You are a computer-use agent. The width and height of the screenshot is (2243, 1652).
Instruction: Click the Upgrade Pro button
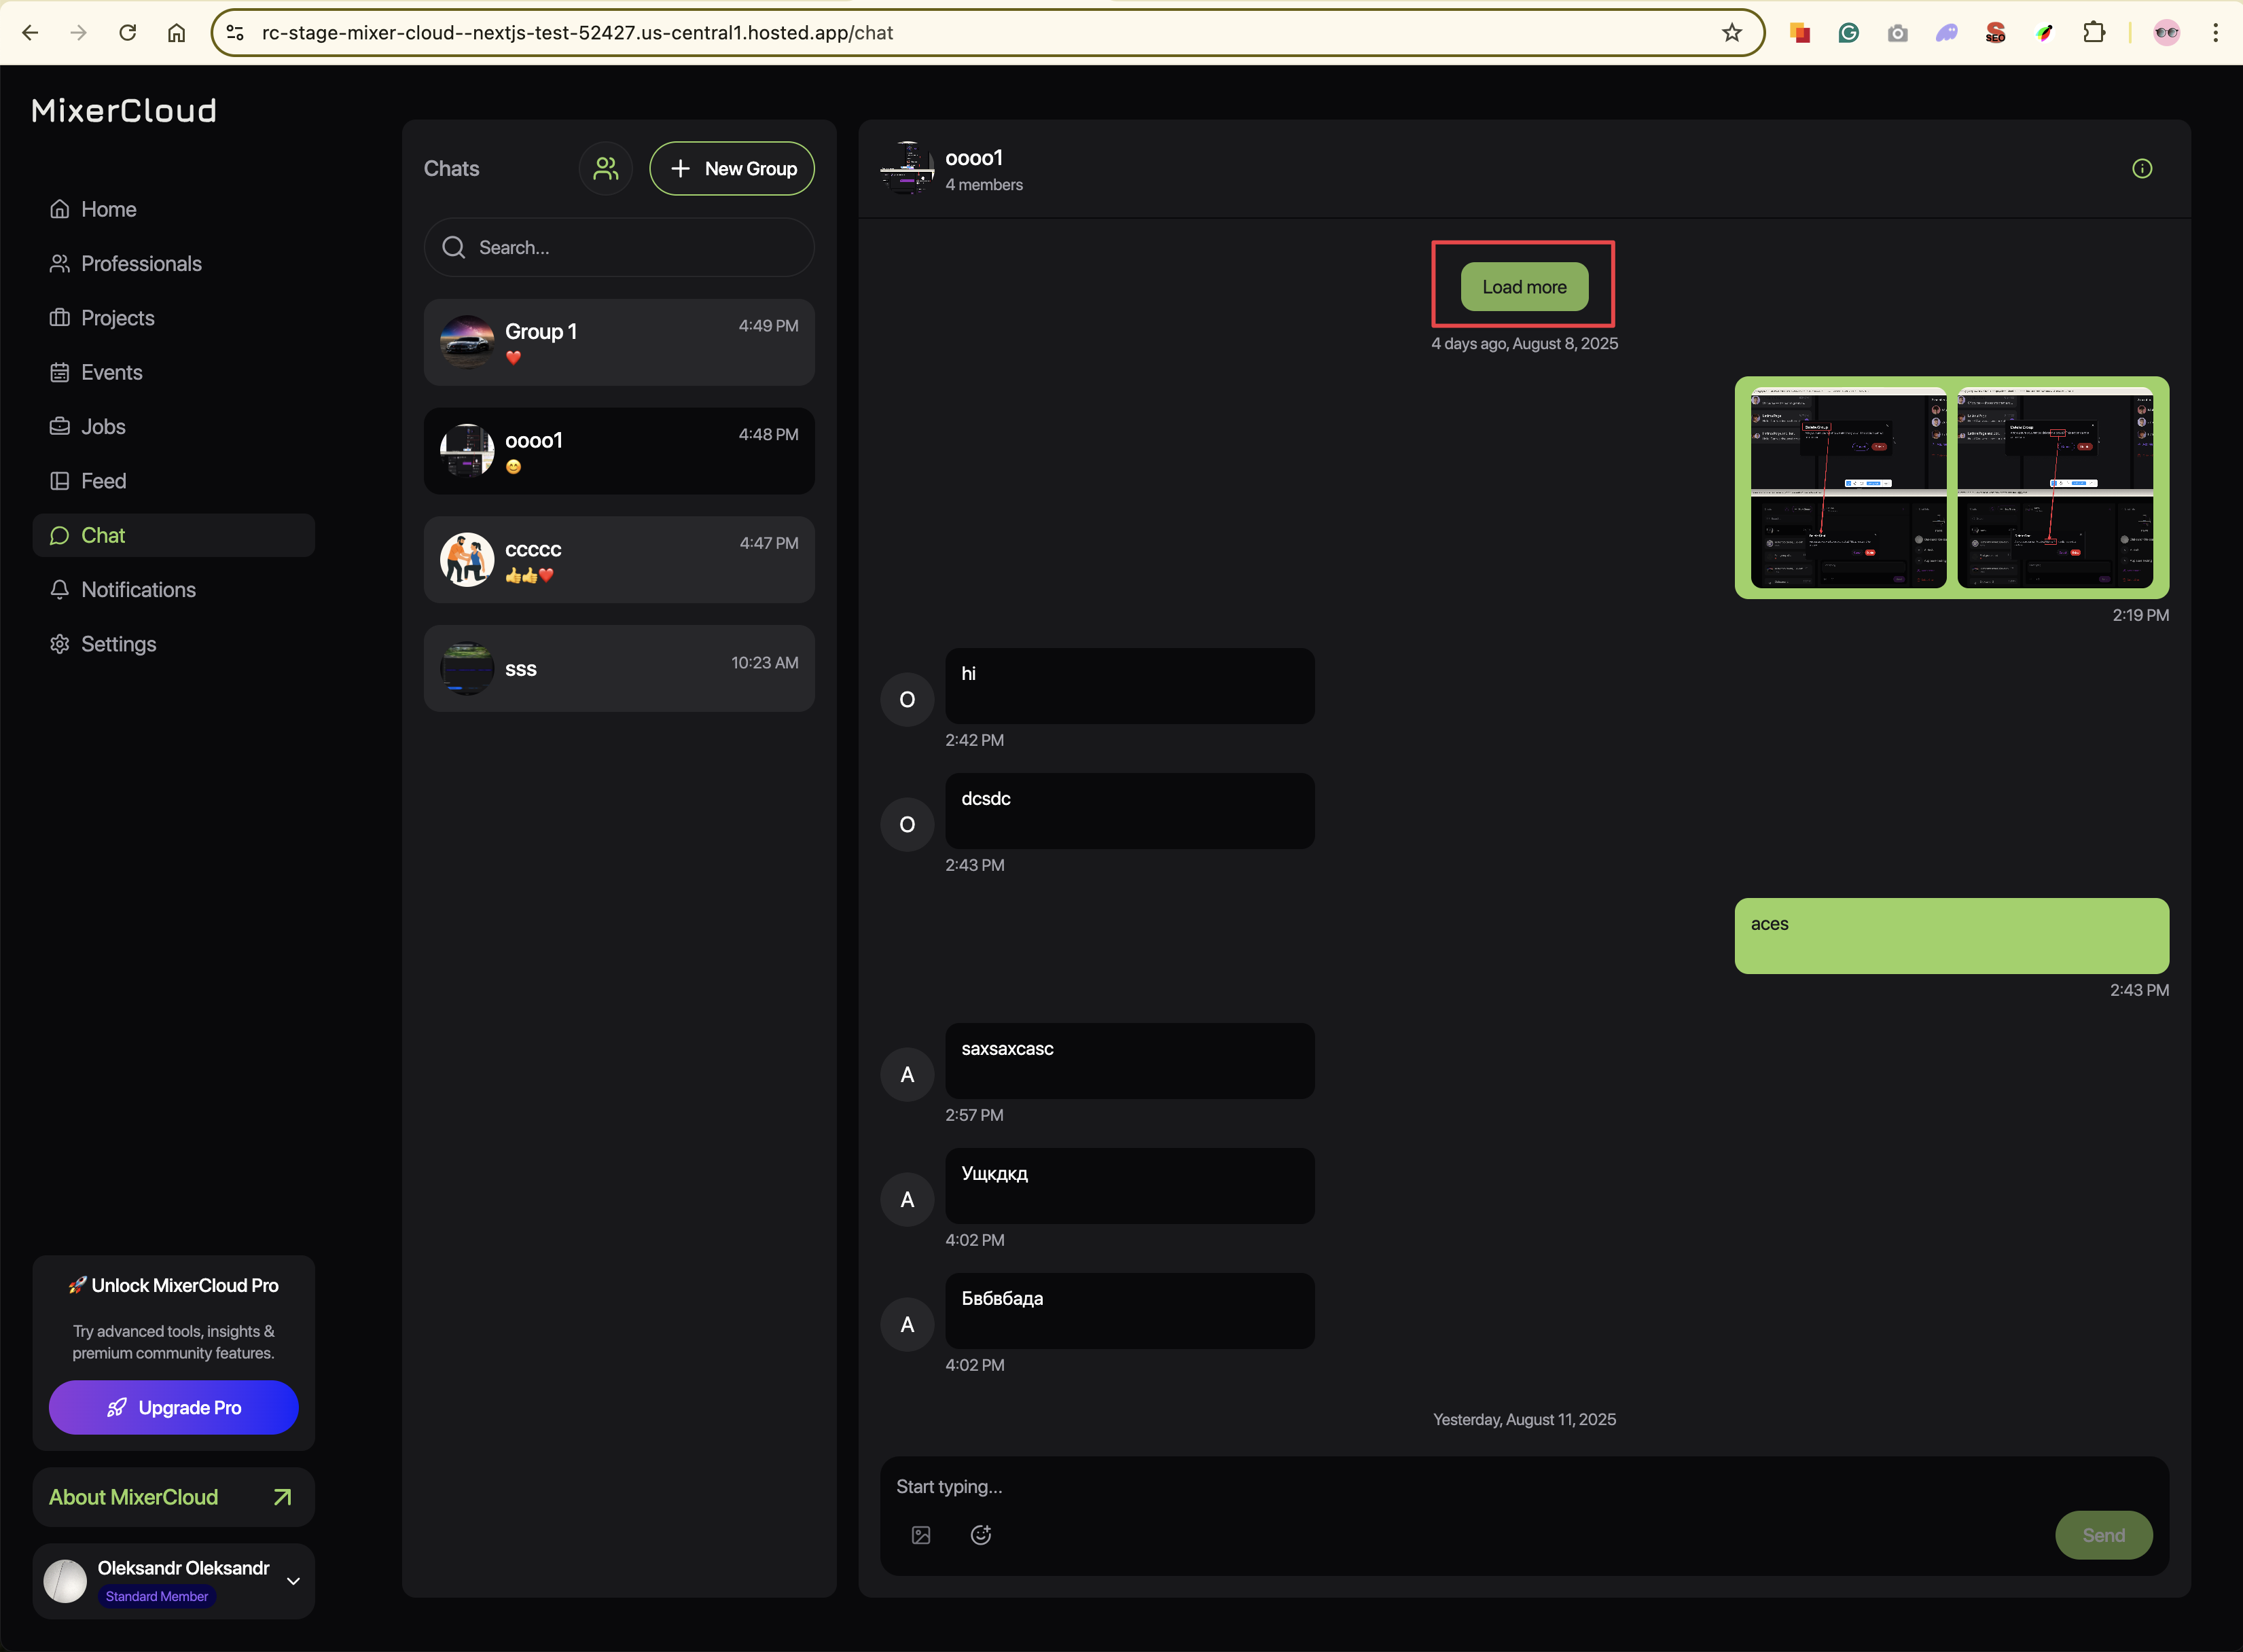[174, 1407]
